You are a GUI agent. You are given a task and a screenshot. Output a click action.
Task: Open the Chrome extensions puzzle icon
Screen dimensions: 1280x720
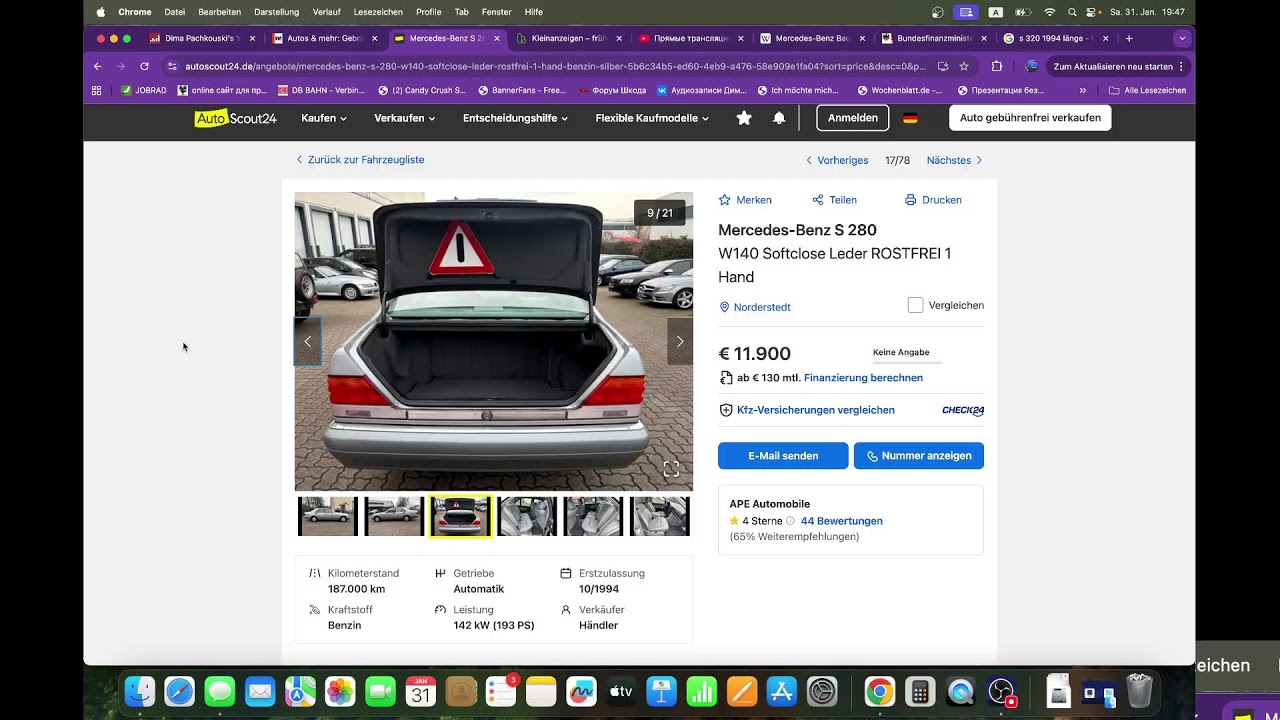point(997,66)
